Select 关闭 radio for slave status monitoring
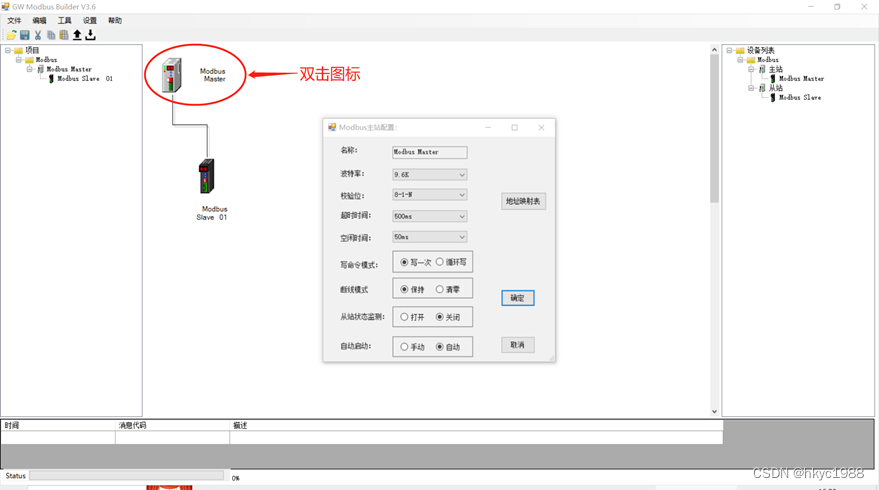 440,317
